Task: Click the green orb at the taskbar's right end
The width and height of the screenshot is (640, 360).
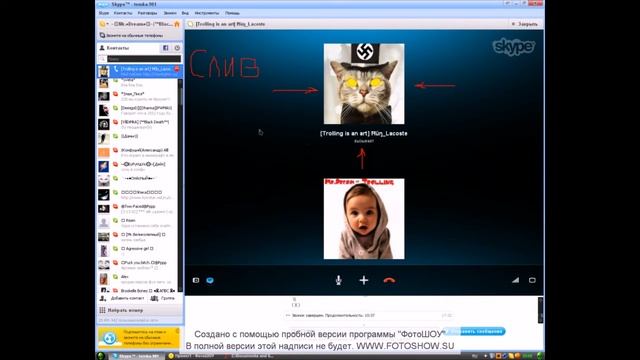Action: [x=540, y=356]
